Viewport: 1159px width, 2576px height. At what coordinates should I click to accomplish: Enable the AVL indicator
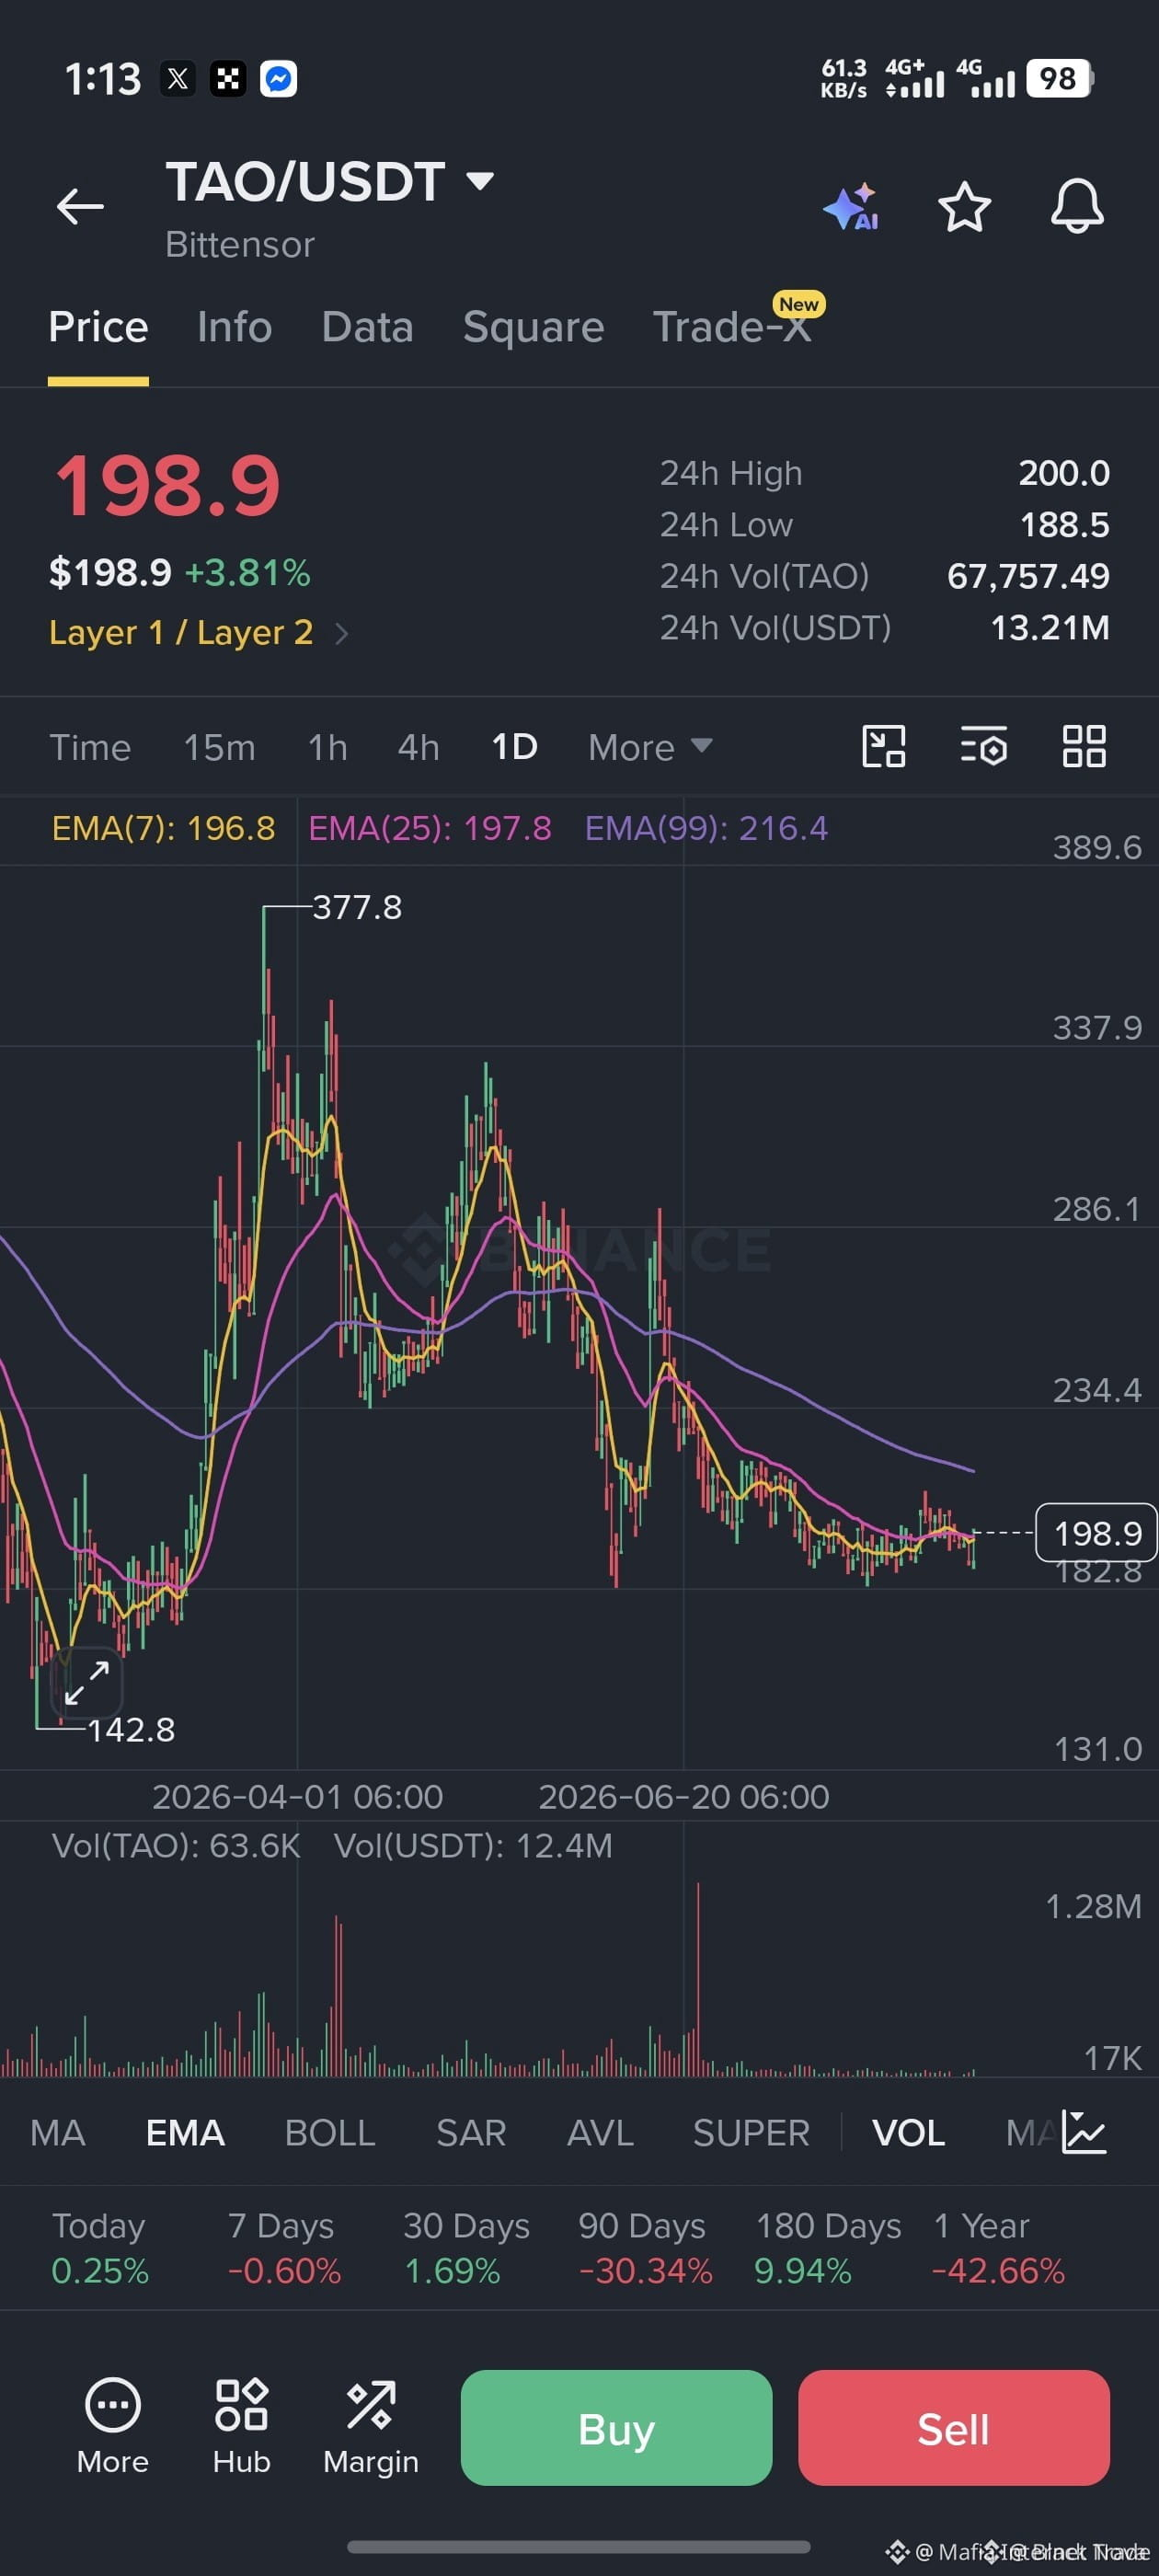point(600,2132)
